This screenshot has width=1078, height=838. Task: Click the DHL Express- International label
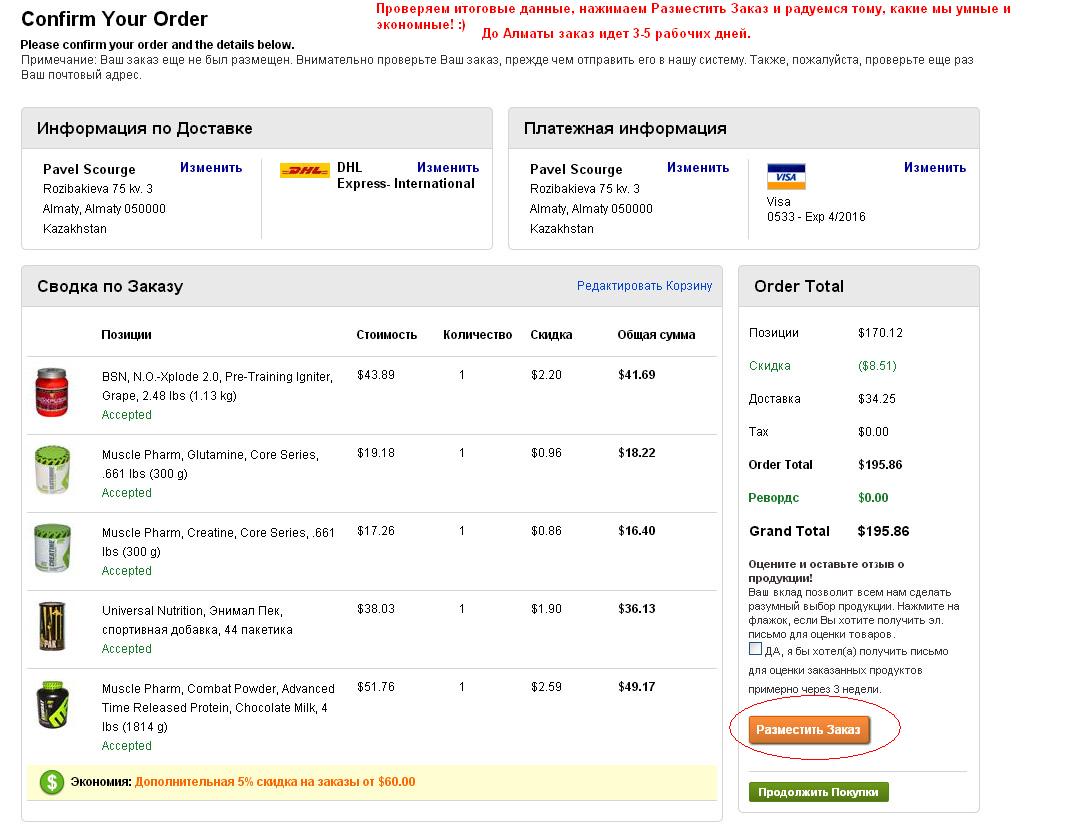click(406, 175)
